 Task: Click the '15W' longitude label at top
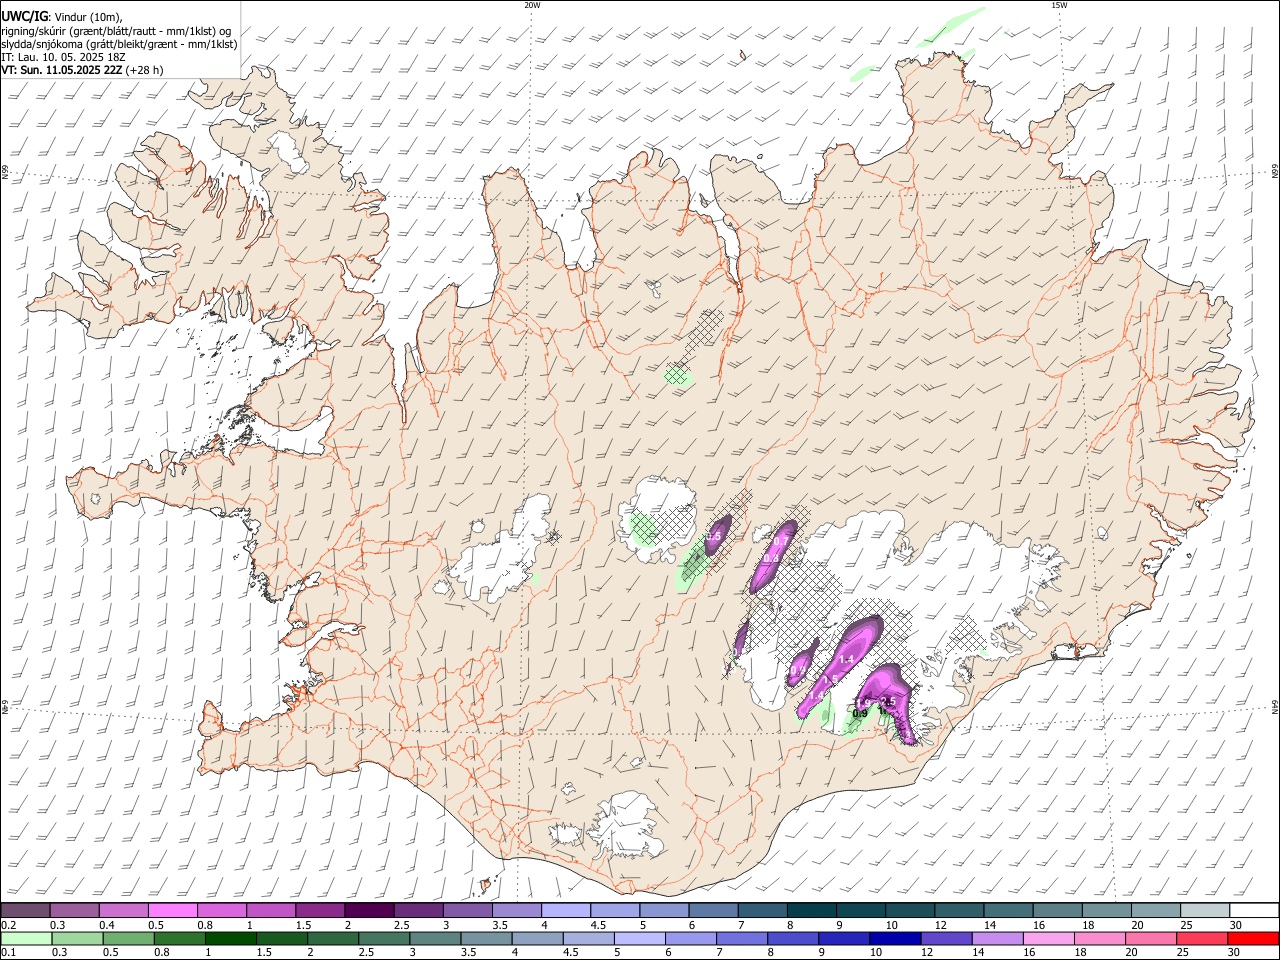1059,4
